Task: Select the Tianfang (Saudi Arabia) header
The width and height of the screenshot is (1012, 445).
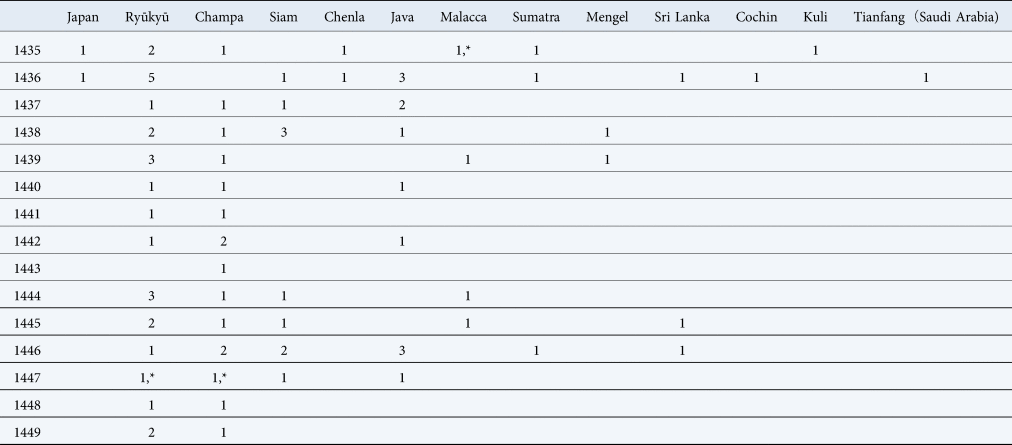Action: tap(927, 18)
